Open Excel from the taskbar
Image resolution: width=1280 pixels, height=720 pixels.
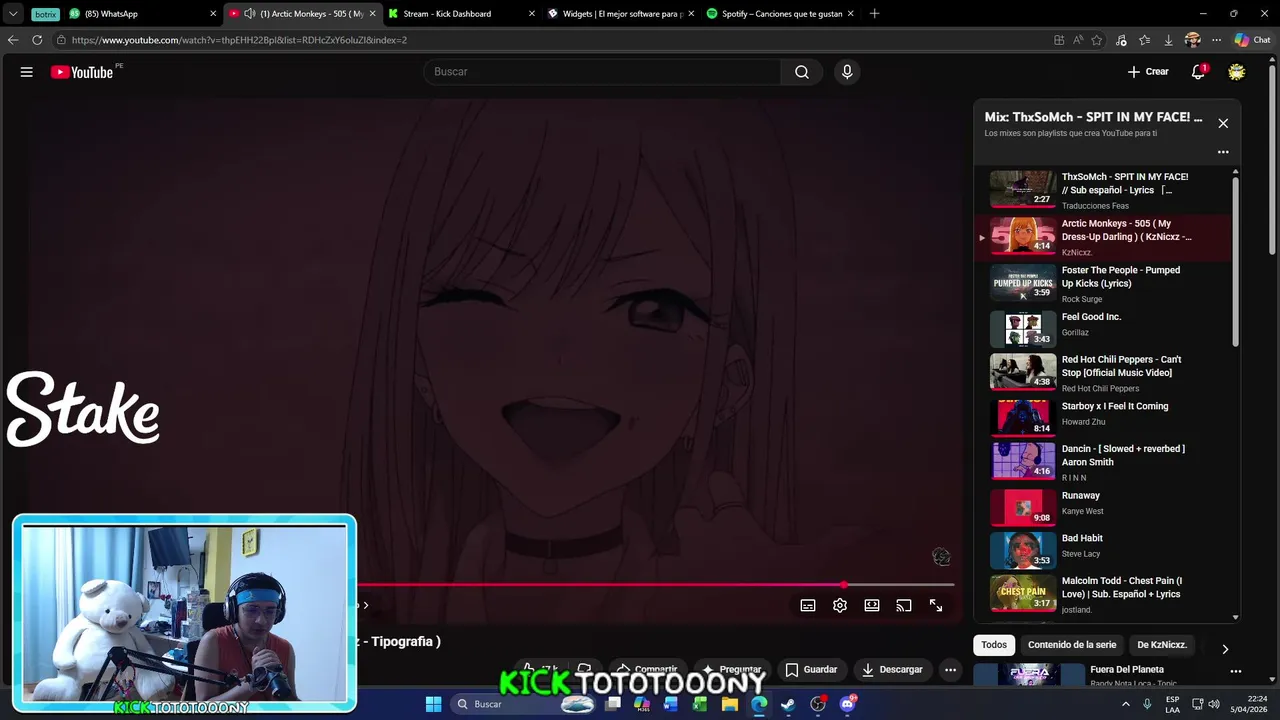point(700,704)
